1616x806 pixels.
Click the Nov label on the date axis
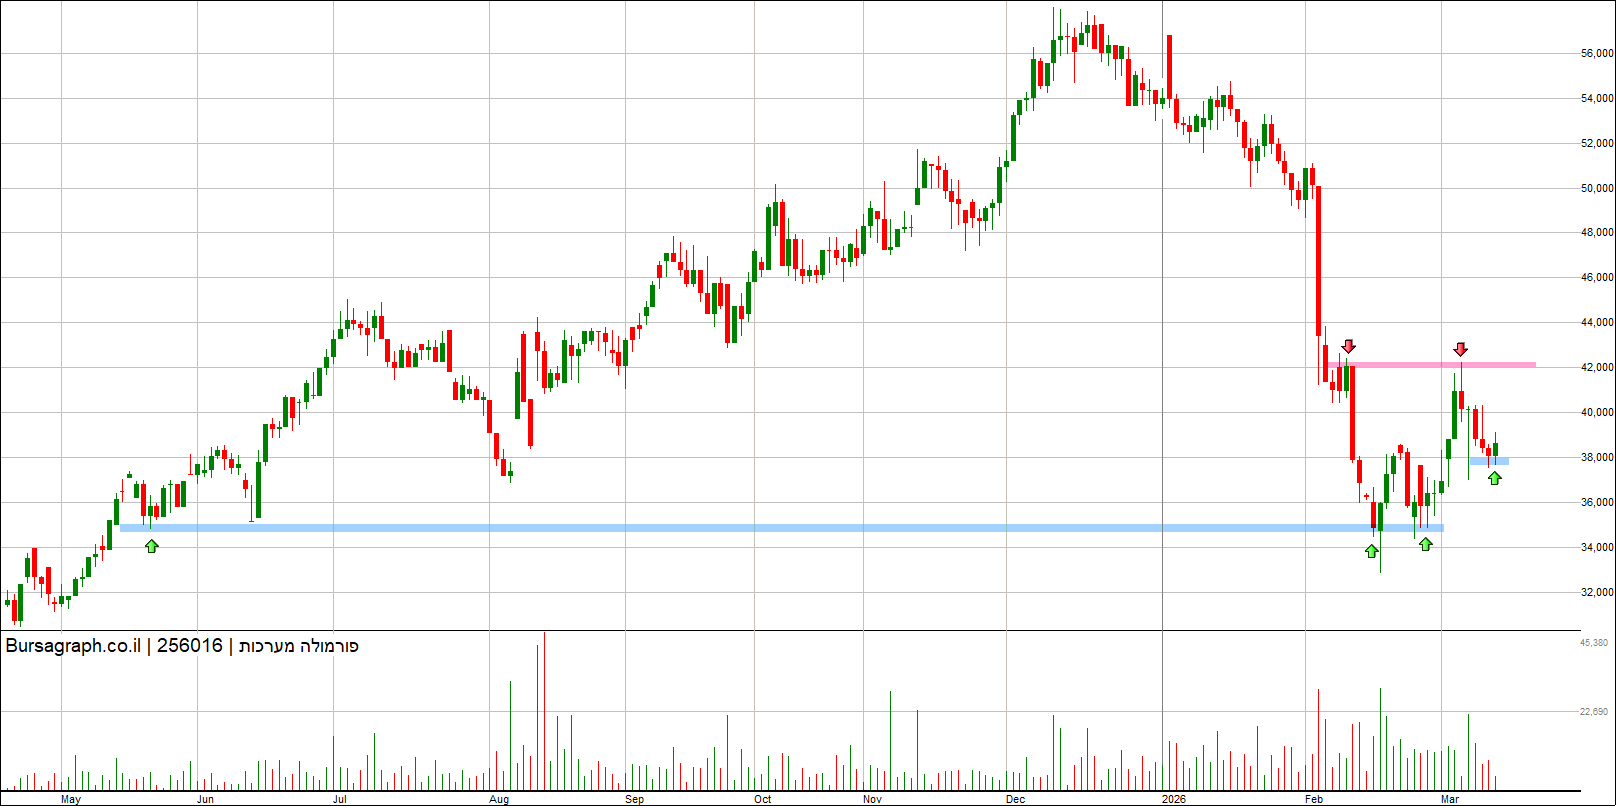tap(873, 799)
